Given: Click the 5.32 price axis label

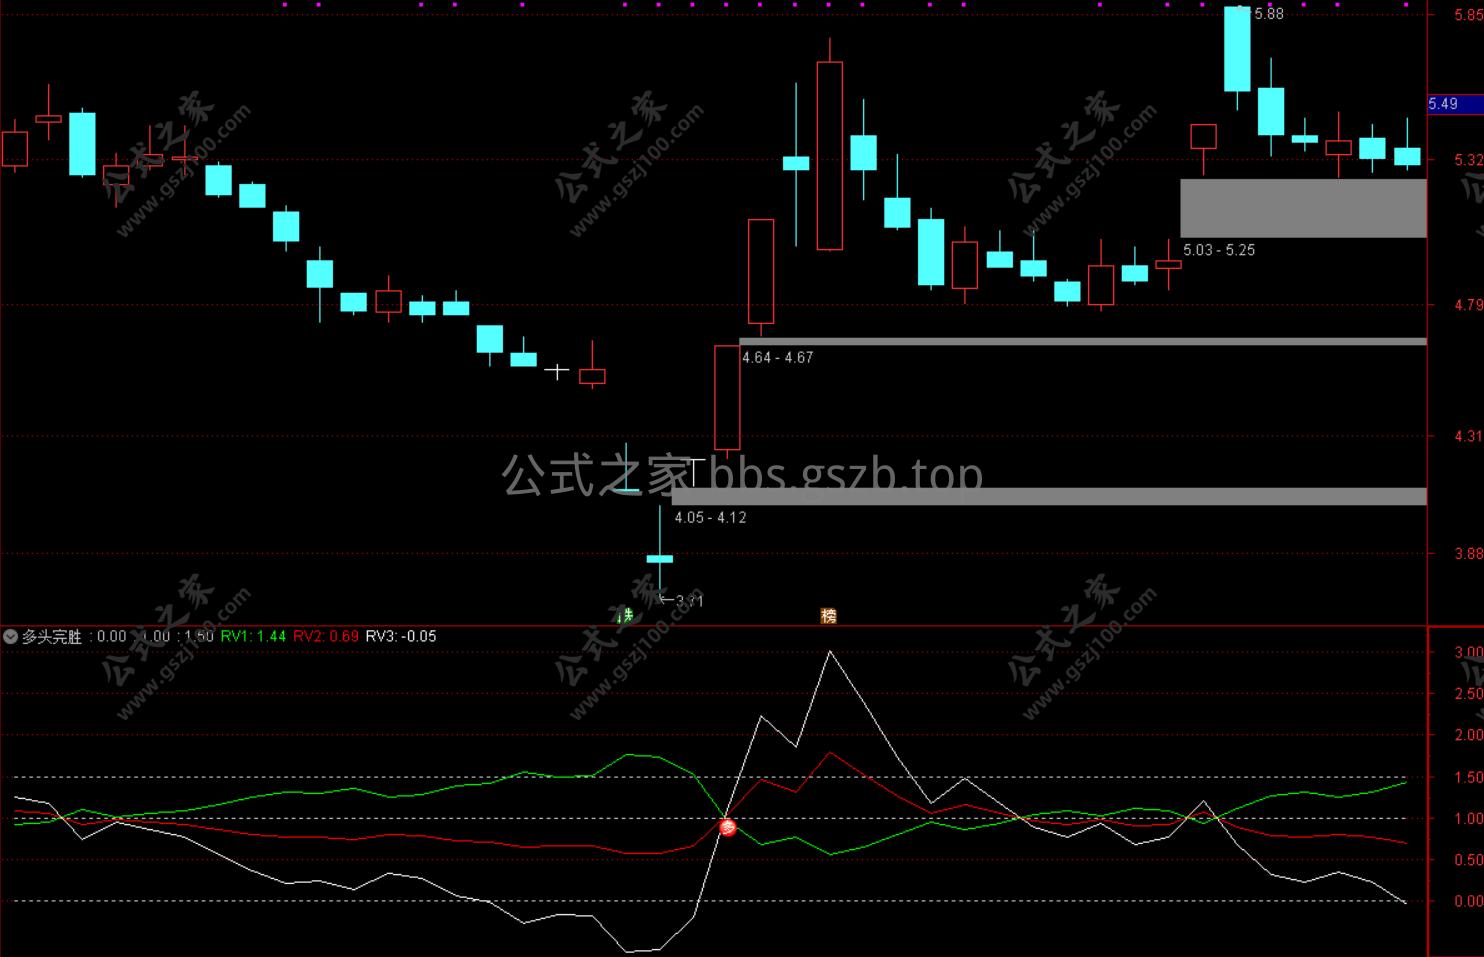Looking at the screenshot, I should coord(1469,160).
